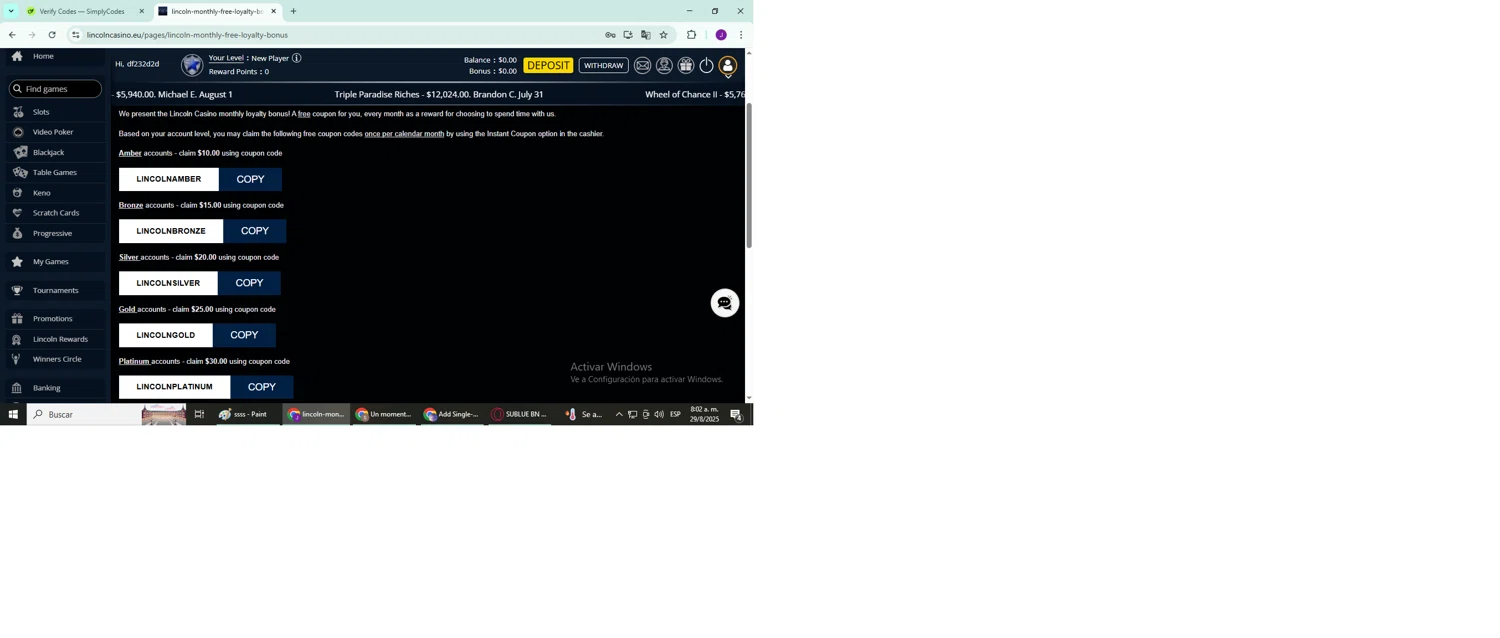The width and height of the screenshot is (1500, 638).
Task: Open Banking in sidebar
Action: click(46, 388)
